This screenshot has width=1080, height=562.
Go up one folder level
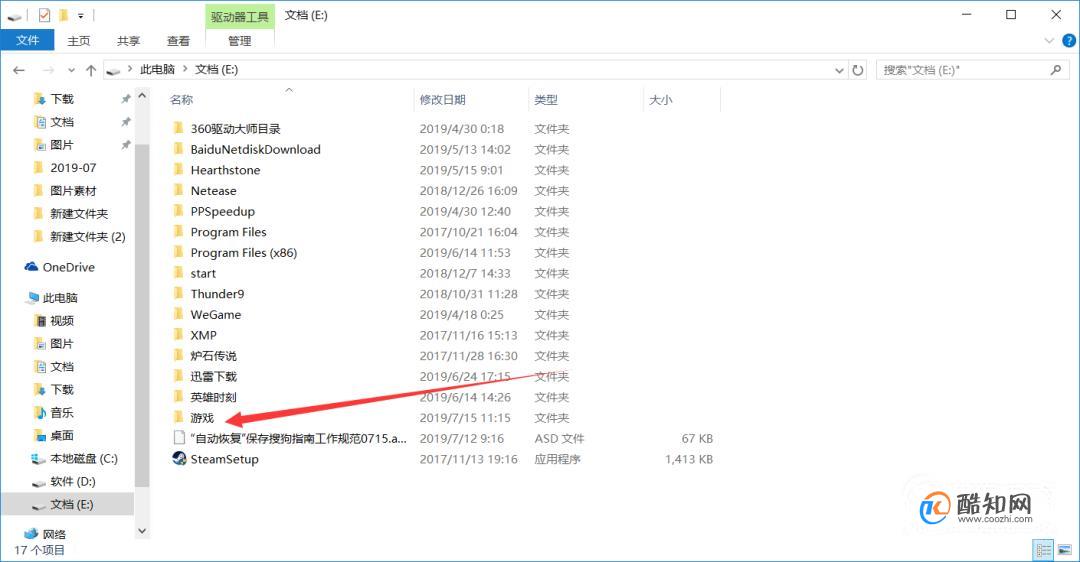coord(91,70)
